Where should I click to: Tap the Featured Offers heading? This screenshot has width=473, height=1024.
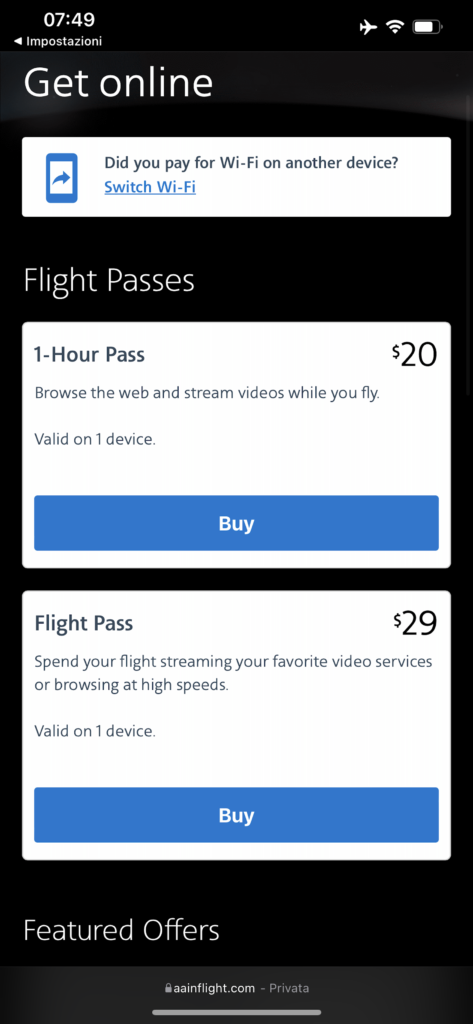(122, 929)
